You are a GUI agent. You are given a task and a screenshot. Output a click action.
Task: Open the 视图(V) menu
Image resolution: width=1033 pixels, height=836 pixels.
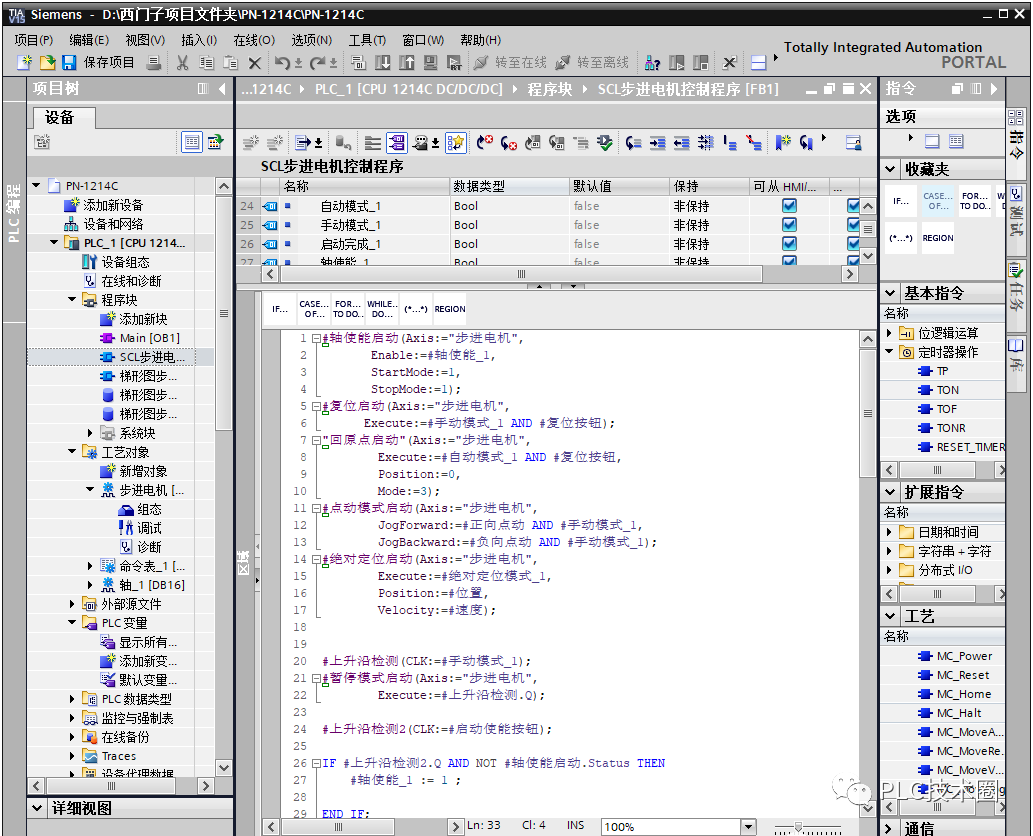[x=145, y=40]
